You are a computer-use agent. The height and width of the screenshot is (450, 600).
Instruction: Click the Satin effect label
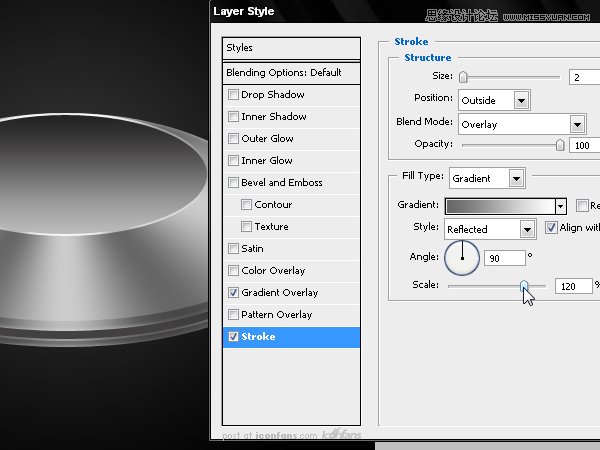pos(254,249)
